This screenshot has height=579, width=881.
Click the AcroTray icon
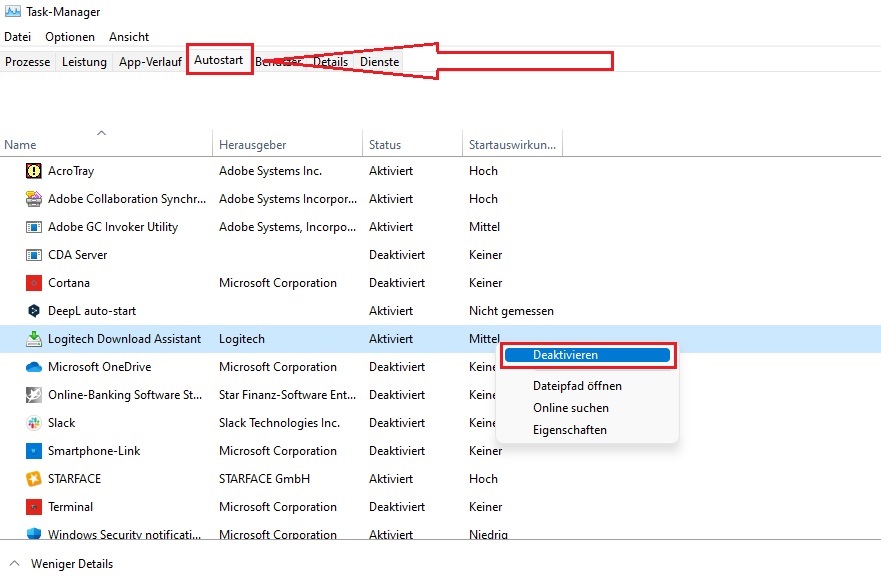(34, 171)
